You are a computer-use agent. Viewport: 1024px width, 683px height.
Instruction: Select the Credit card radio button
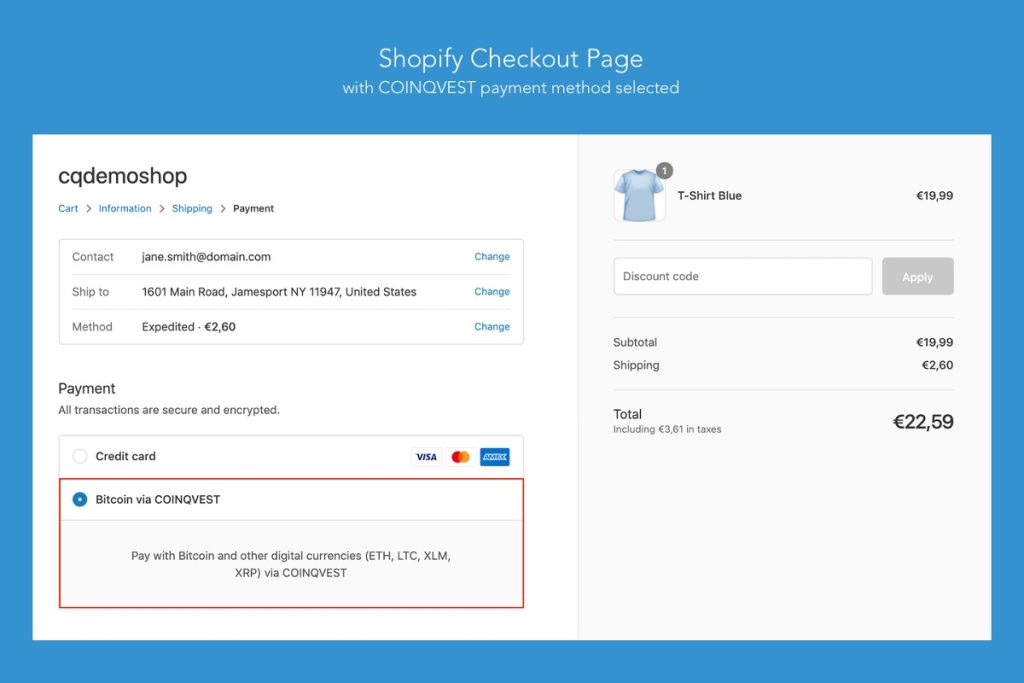pos(80,457)
